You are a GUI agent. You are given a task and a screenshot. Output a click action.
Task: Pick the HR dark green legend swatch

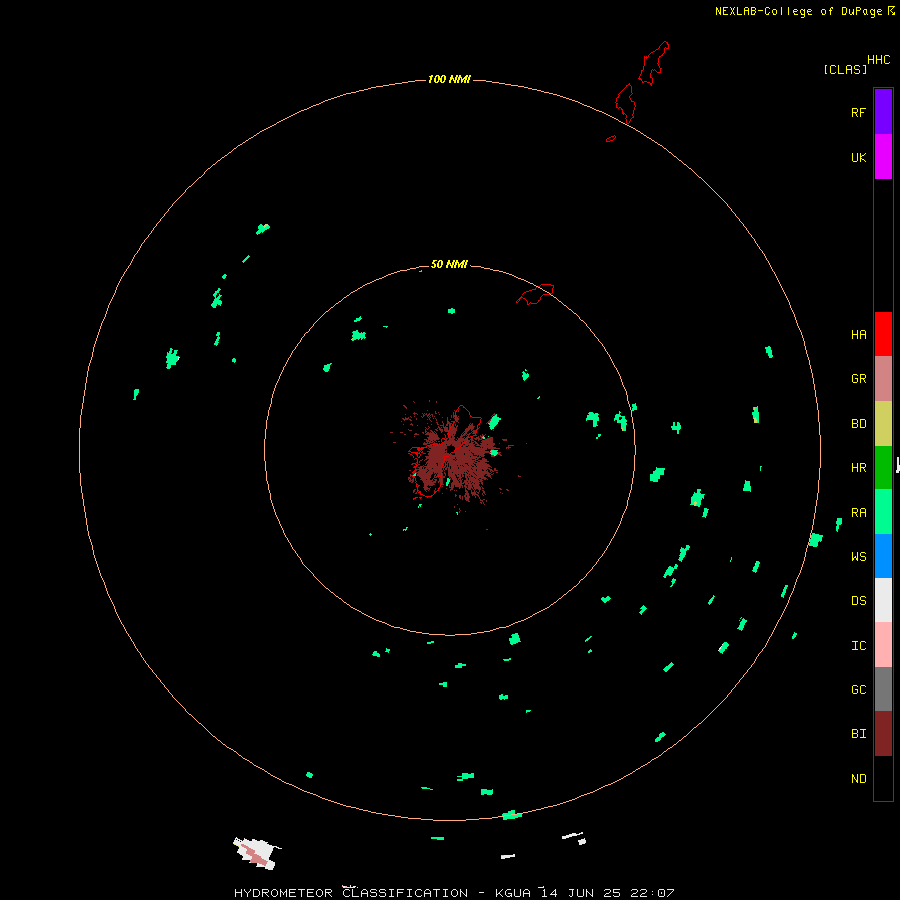(883, 467)
